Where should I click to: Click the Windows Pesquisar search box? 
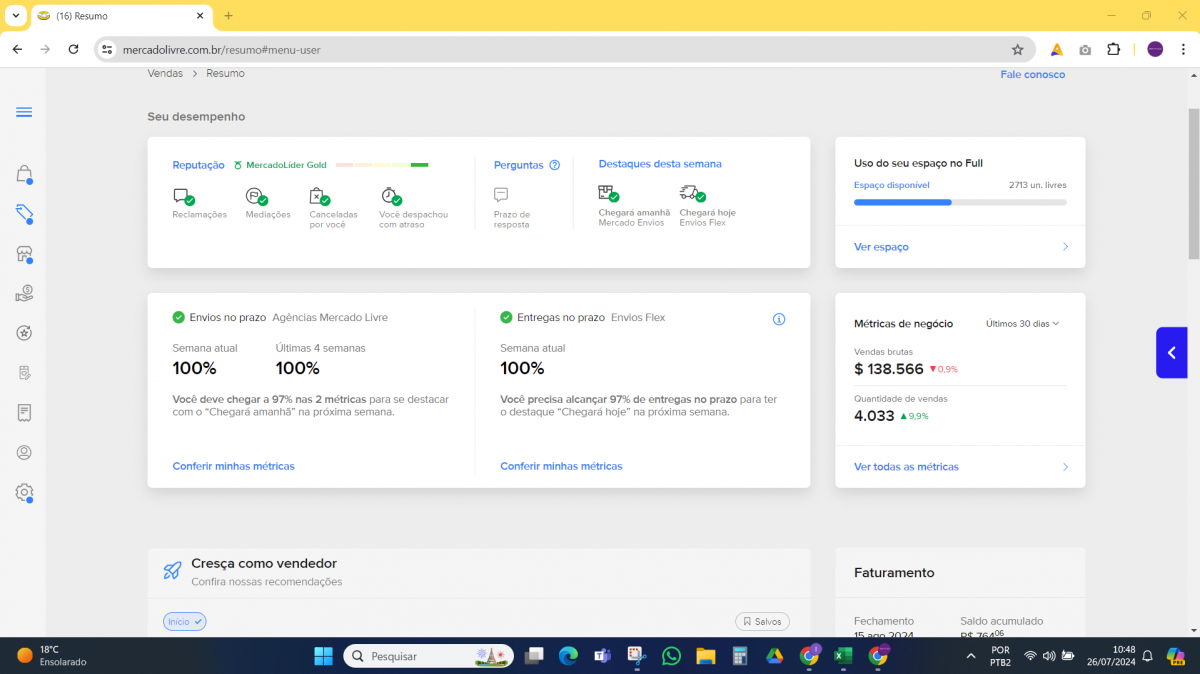click(428, 656)
